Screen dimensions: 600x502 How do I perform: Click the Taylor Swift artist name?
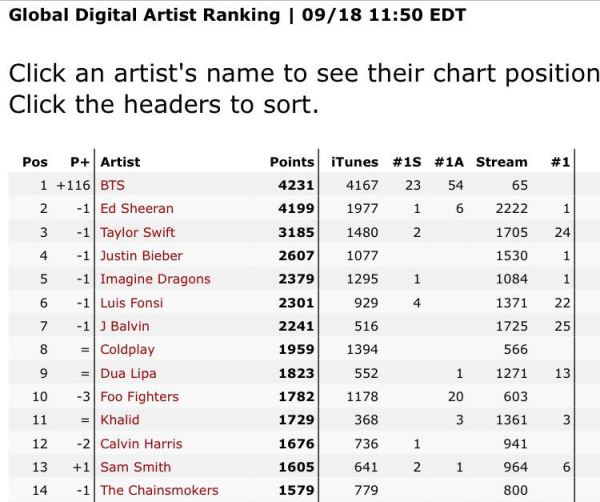tap(139, 232)
